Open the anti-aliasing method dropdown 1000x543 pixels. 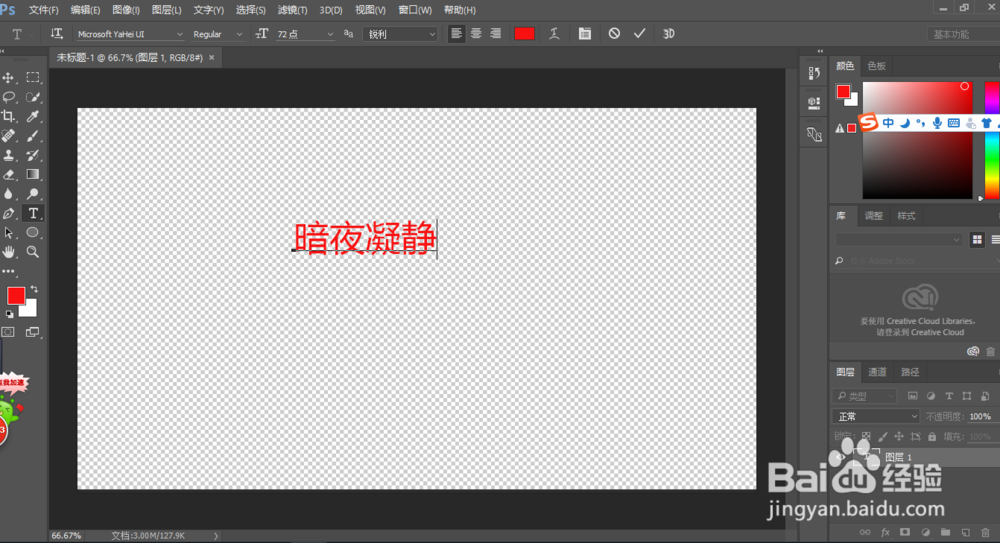(x=400, y=34)
